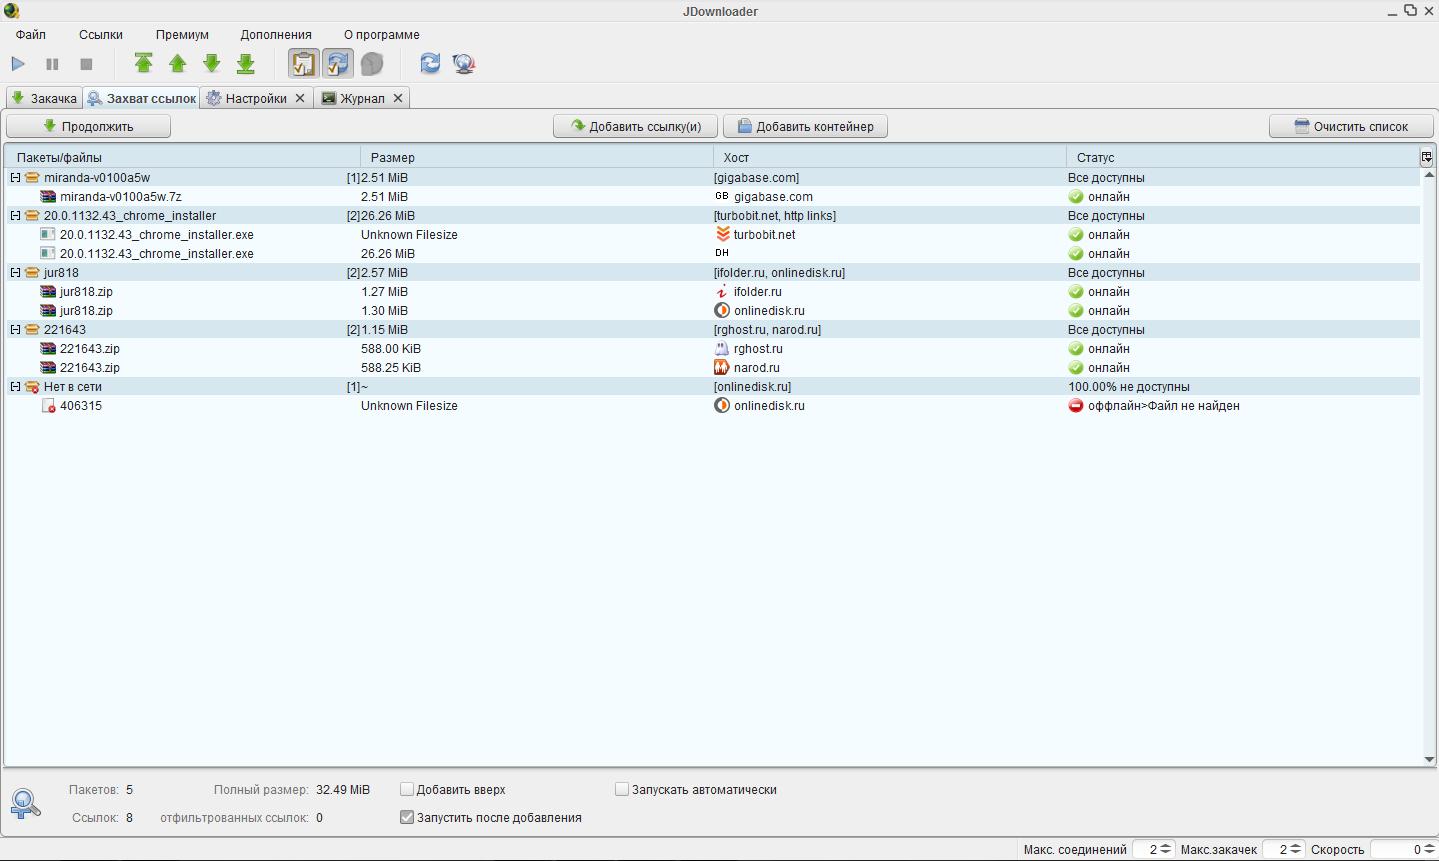Click the Stop downloads toolbar icon

pos(86,64)
